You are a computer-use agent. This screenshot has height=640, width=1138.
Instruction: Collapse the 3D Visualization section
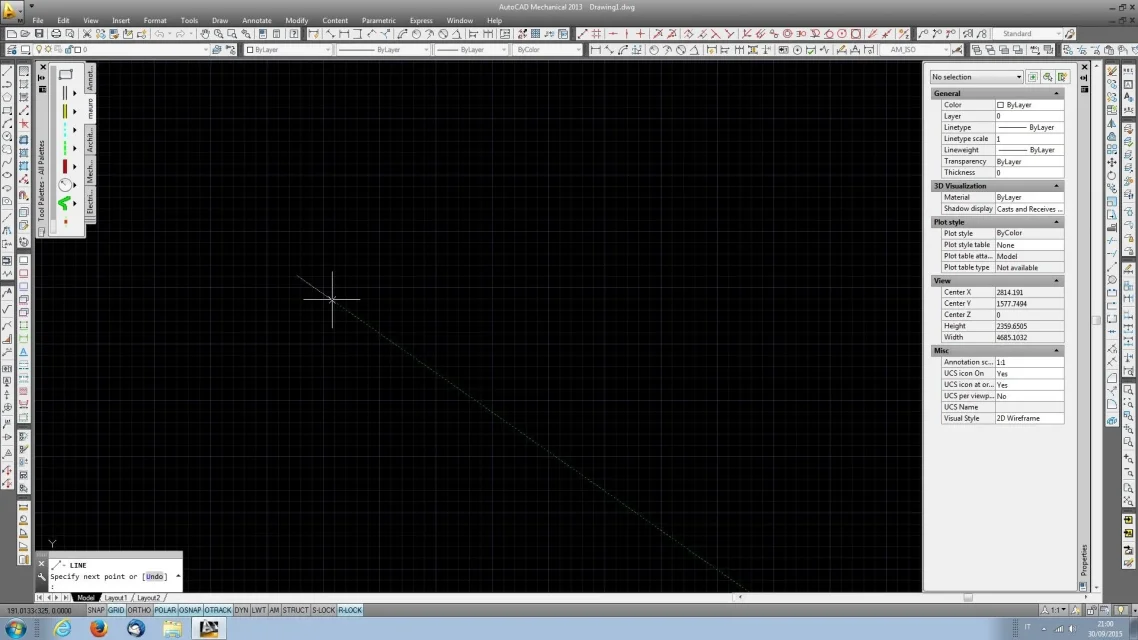(x=1056, y=186)
